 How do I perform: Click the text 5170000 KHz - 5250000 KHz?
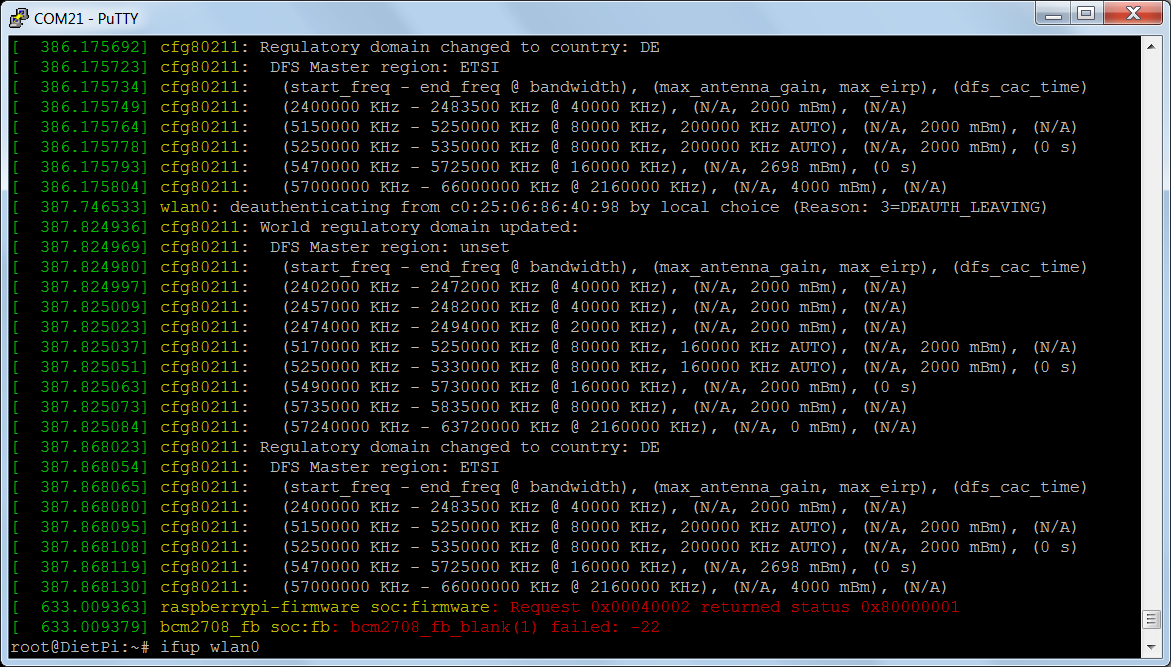[x=414, y=347]
